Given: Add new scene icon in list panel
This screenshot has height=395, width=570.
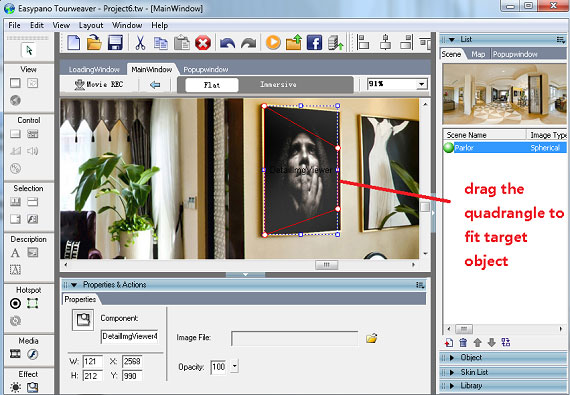Looking at the screenshot, I should pos(449,342).
